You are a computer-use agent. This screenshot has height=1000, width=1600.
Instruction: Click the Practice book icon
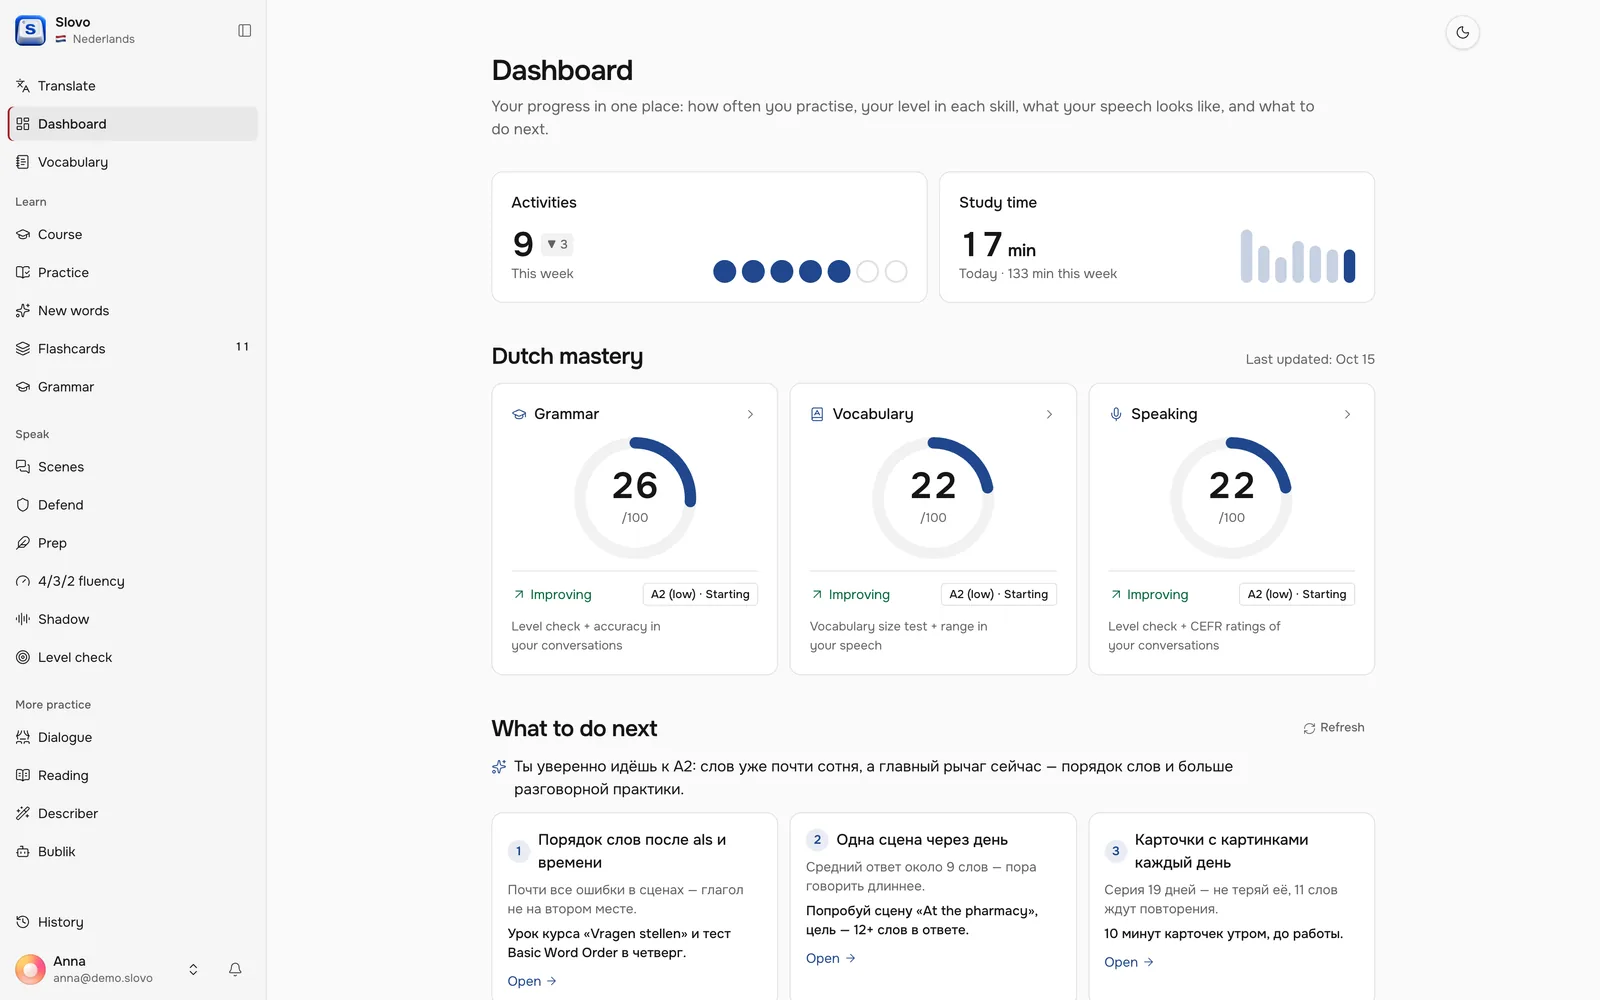(23, 272)
